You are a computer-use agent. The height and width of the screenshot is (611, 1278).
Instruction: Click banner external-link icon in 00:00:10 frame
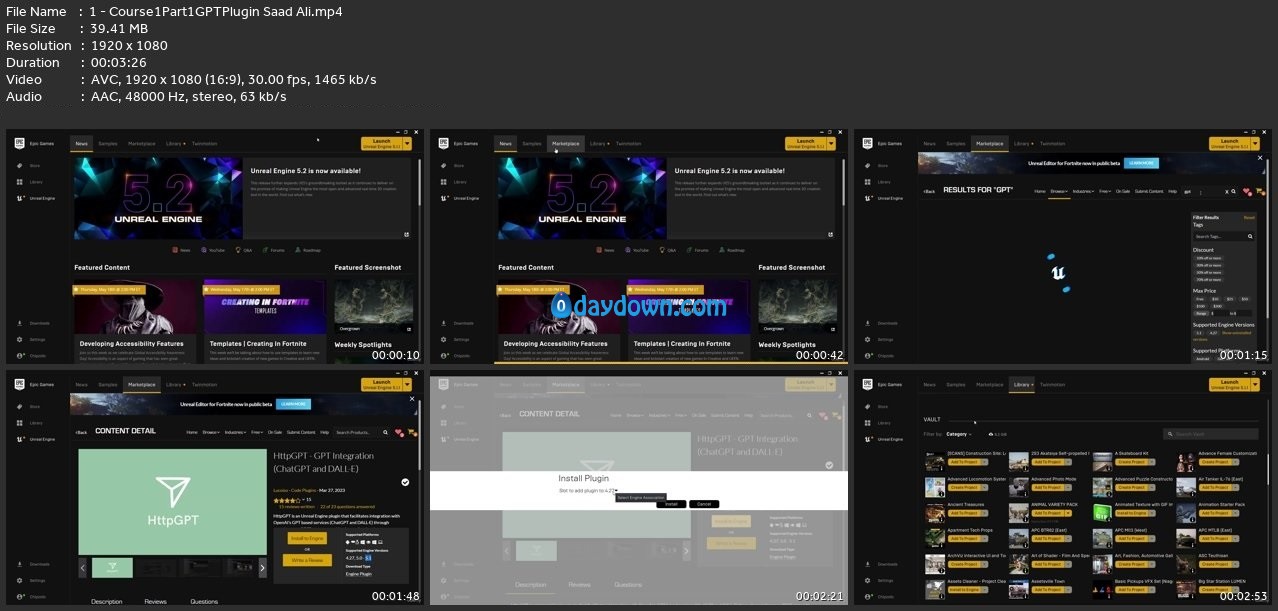click(x=407, y=234)
